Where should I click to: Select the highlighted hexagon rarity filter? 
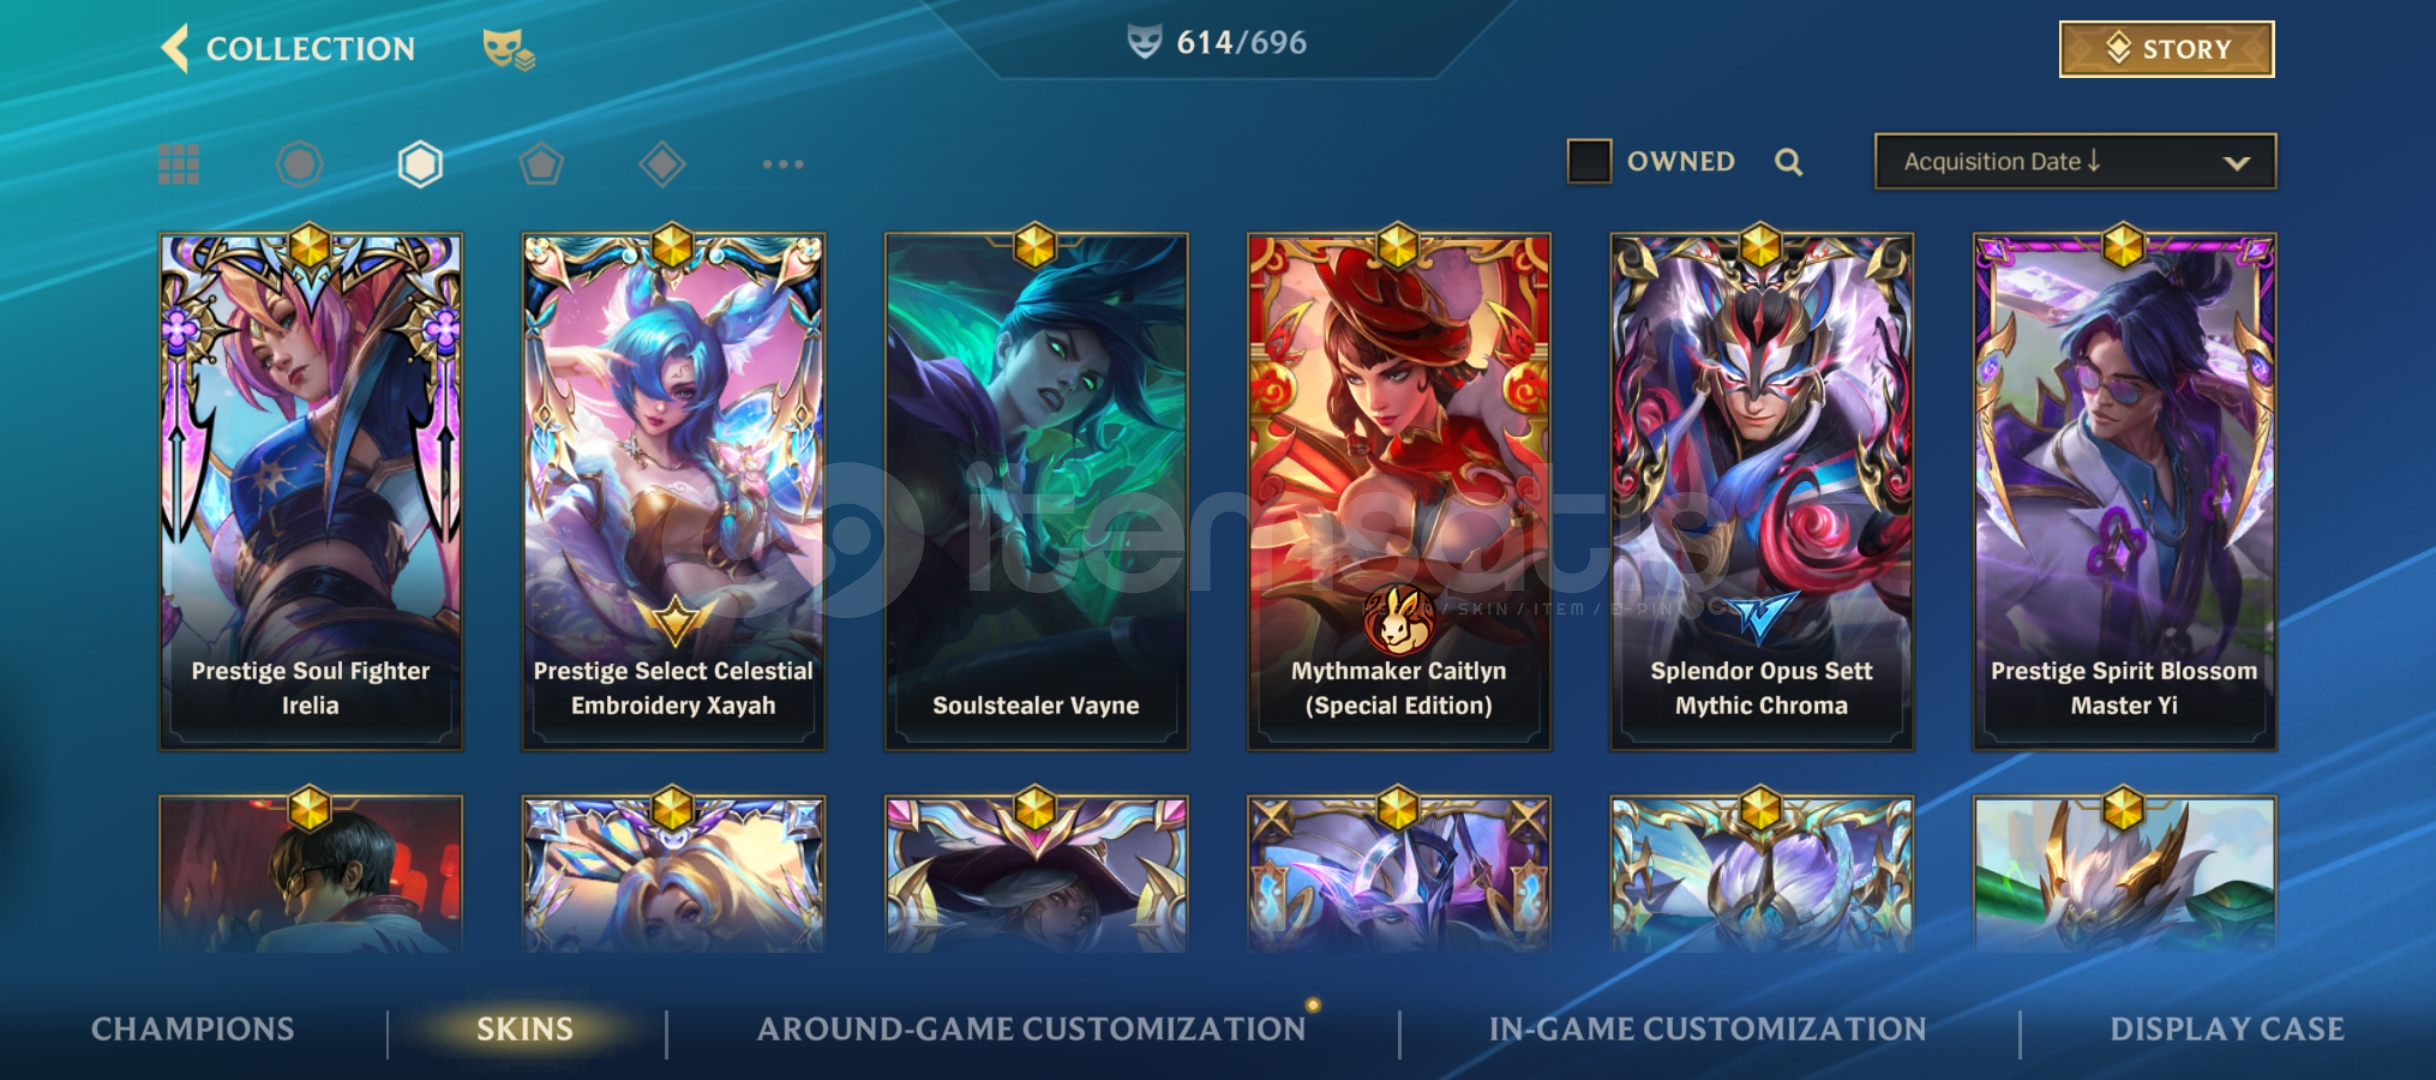[x=420, y=164]
